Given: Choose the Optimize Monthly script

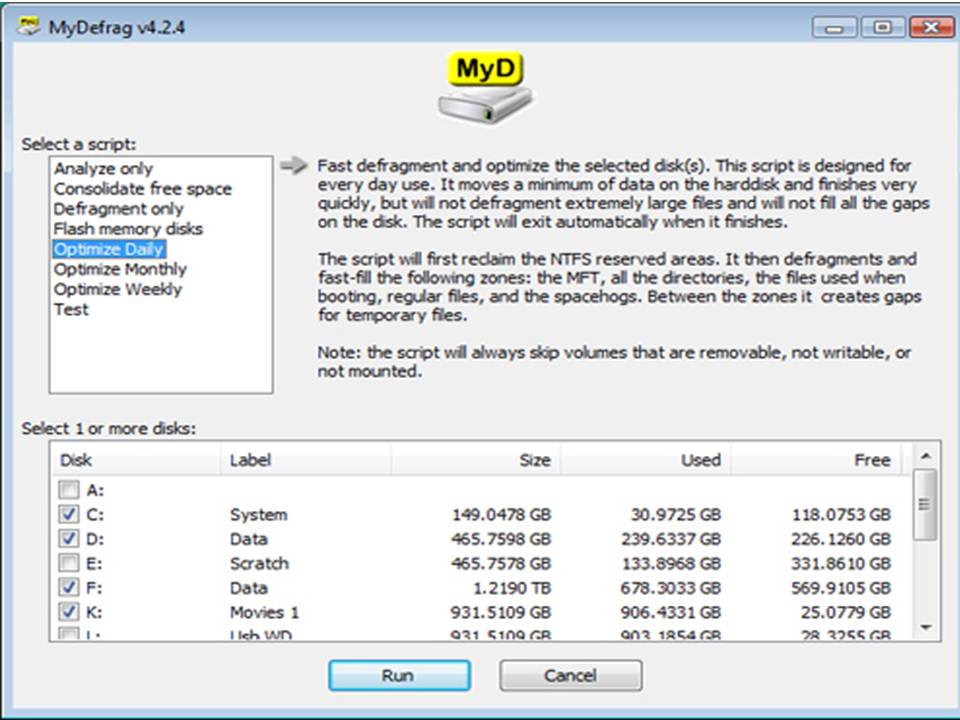Looking at the screenshot, I should point(120,269).
